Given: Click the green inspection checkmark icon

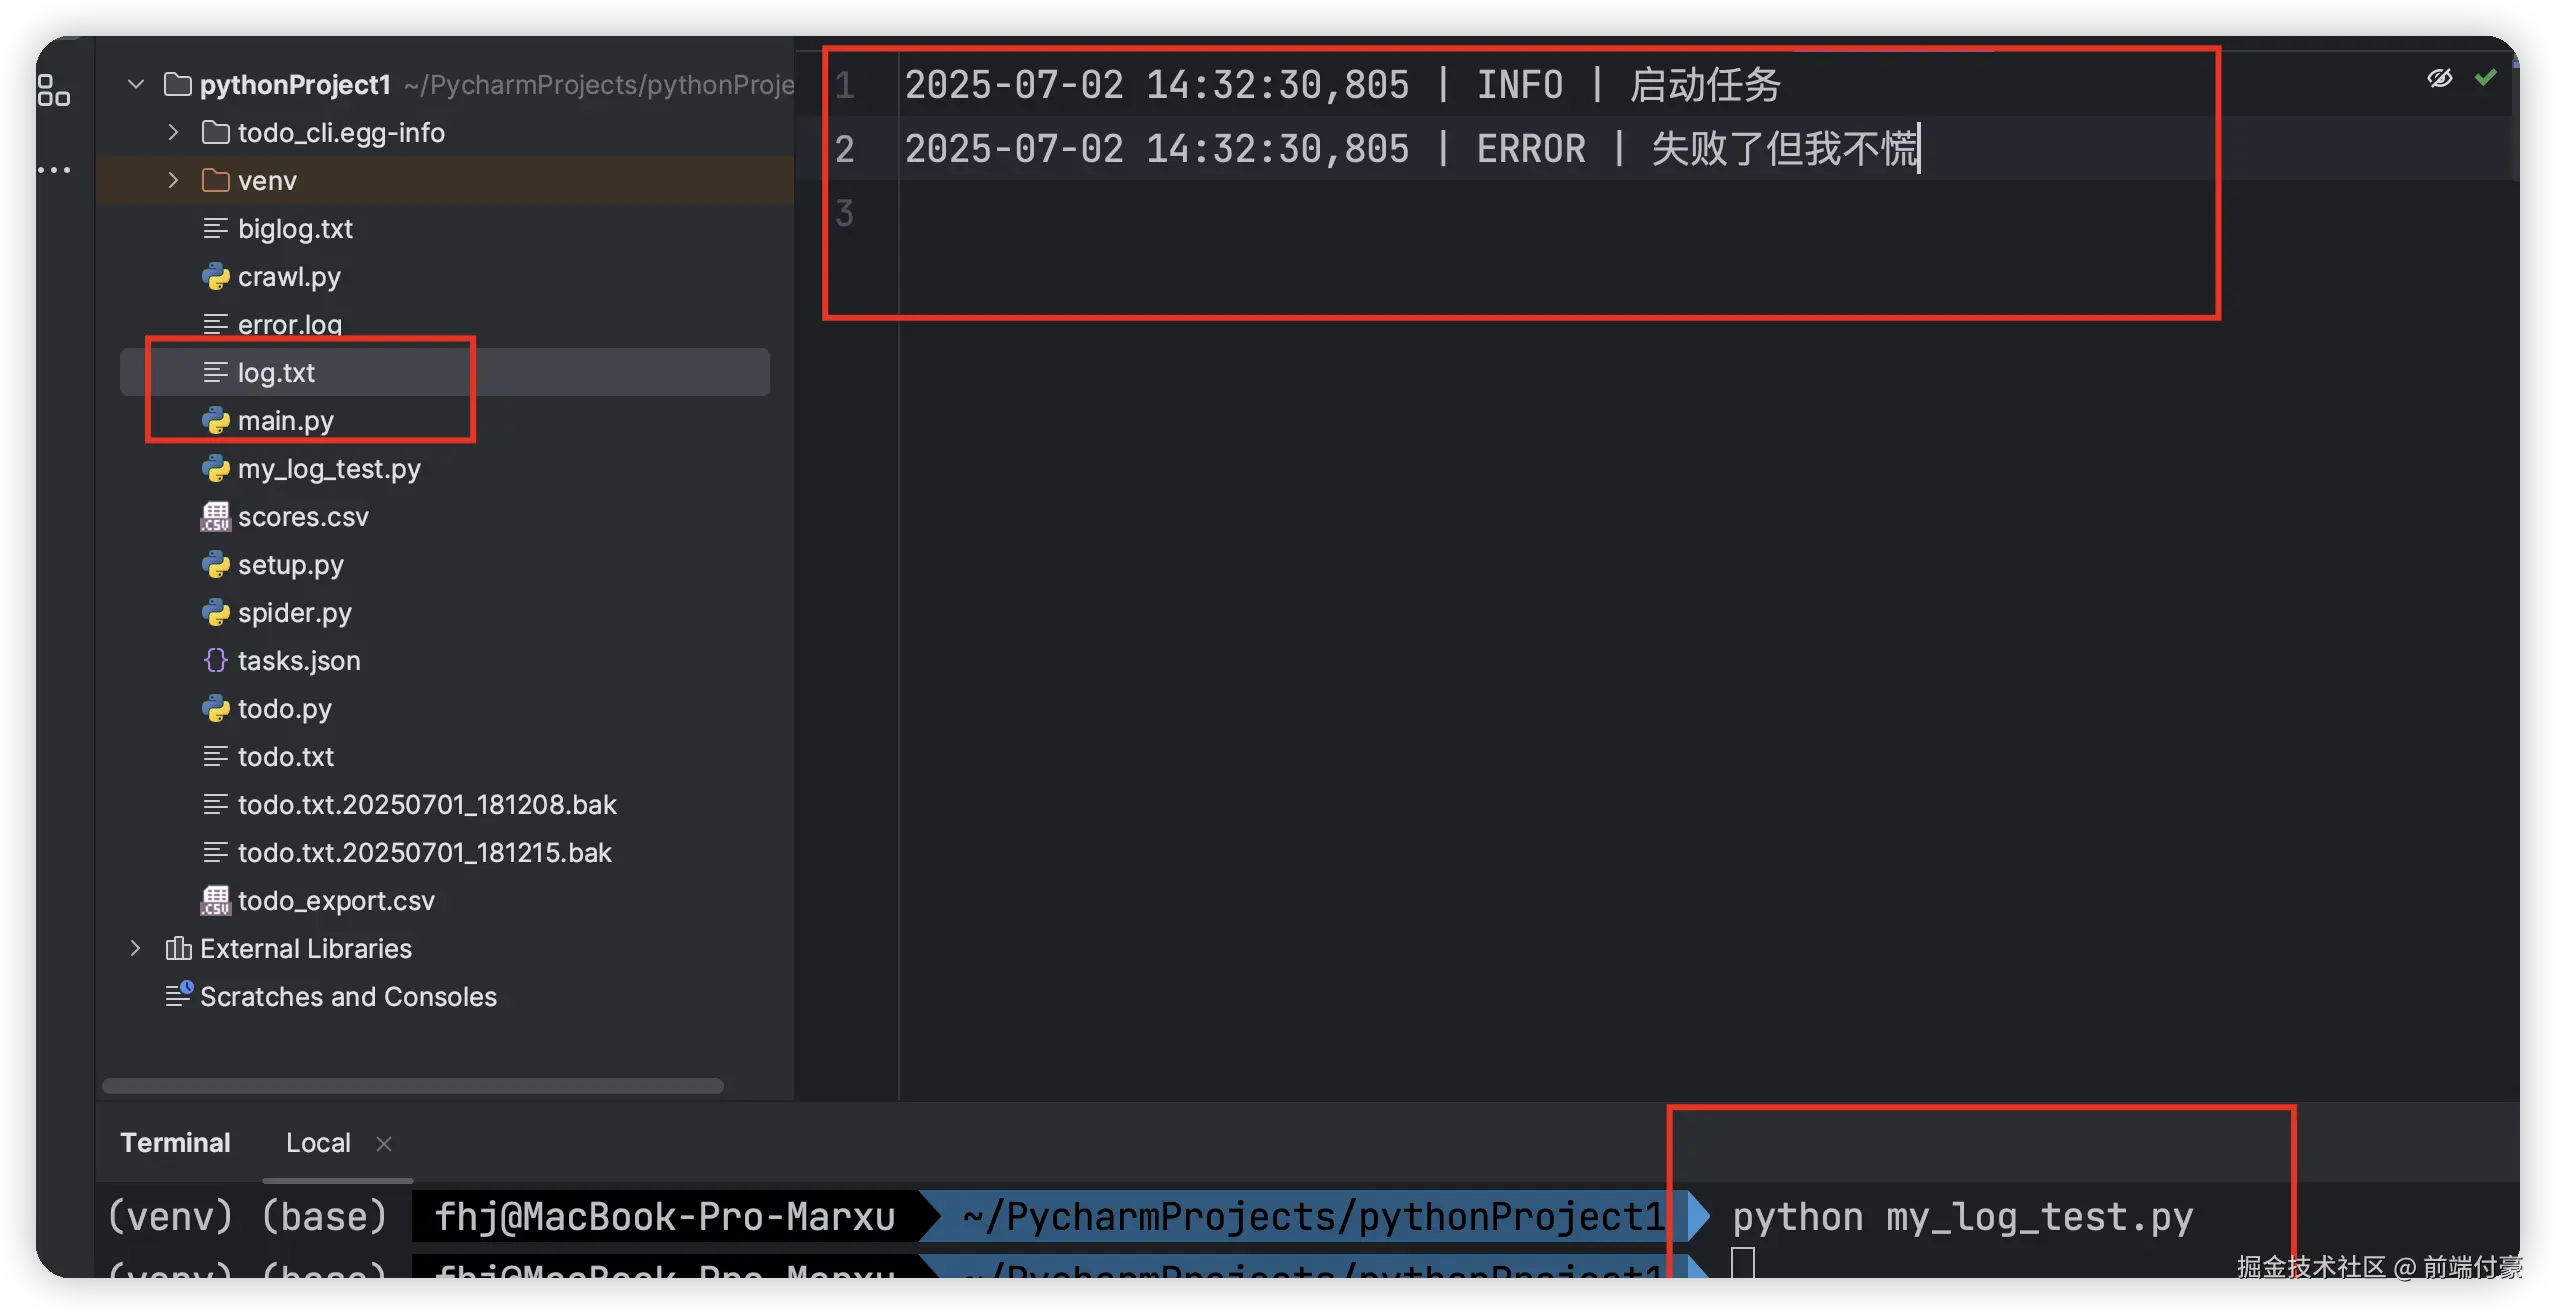Looking at the screenshot, I should tap(2485, 78).
